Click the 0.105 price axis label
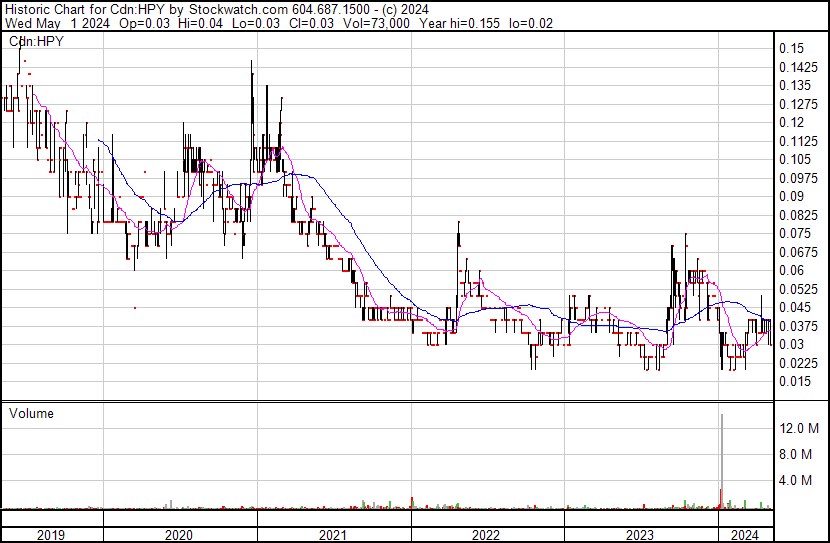The width and height of the screenshot is (830, 543). 795,159
